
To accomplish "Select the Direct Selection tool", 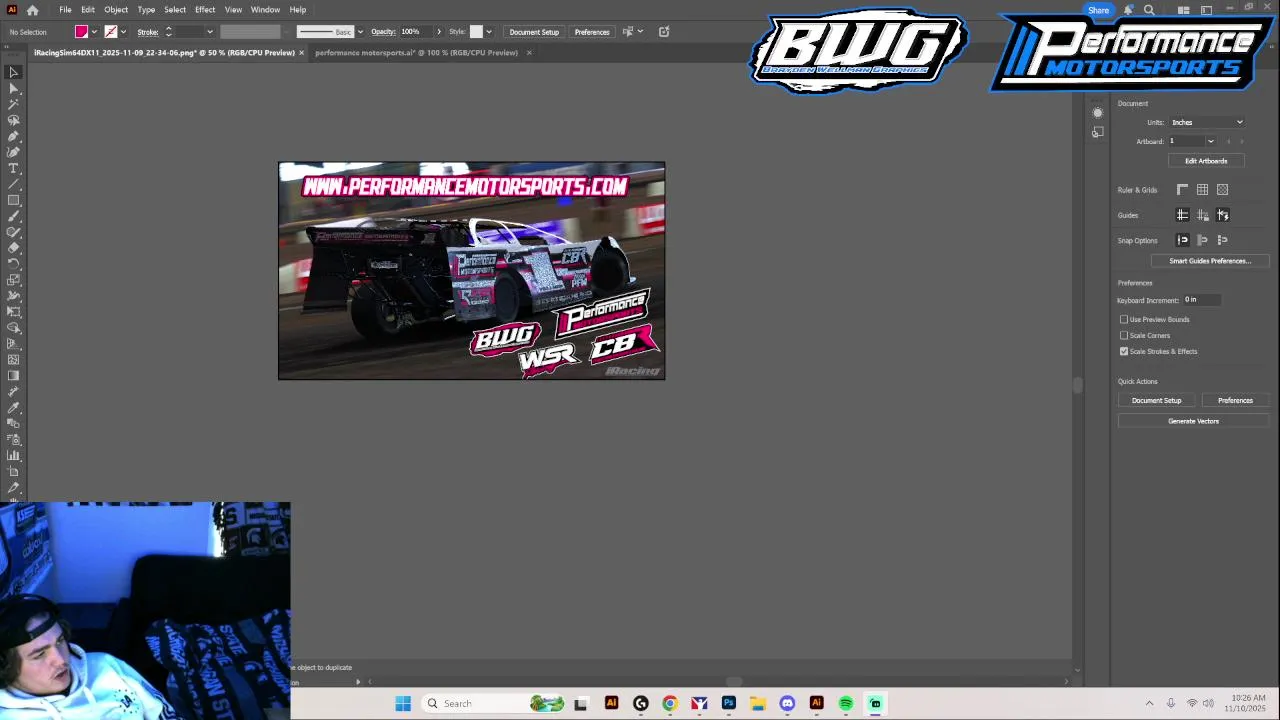I will [x=14, y=88].
